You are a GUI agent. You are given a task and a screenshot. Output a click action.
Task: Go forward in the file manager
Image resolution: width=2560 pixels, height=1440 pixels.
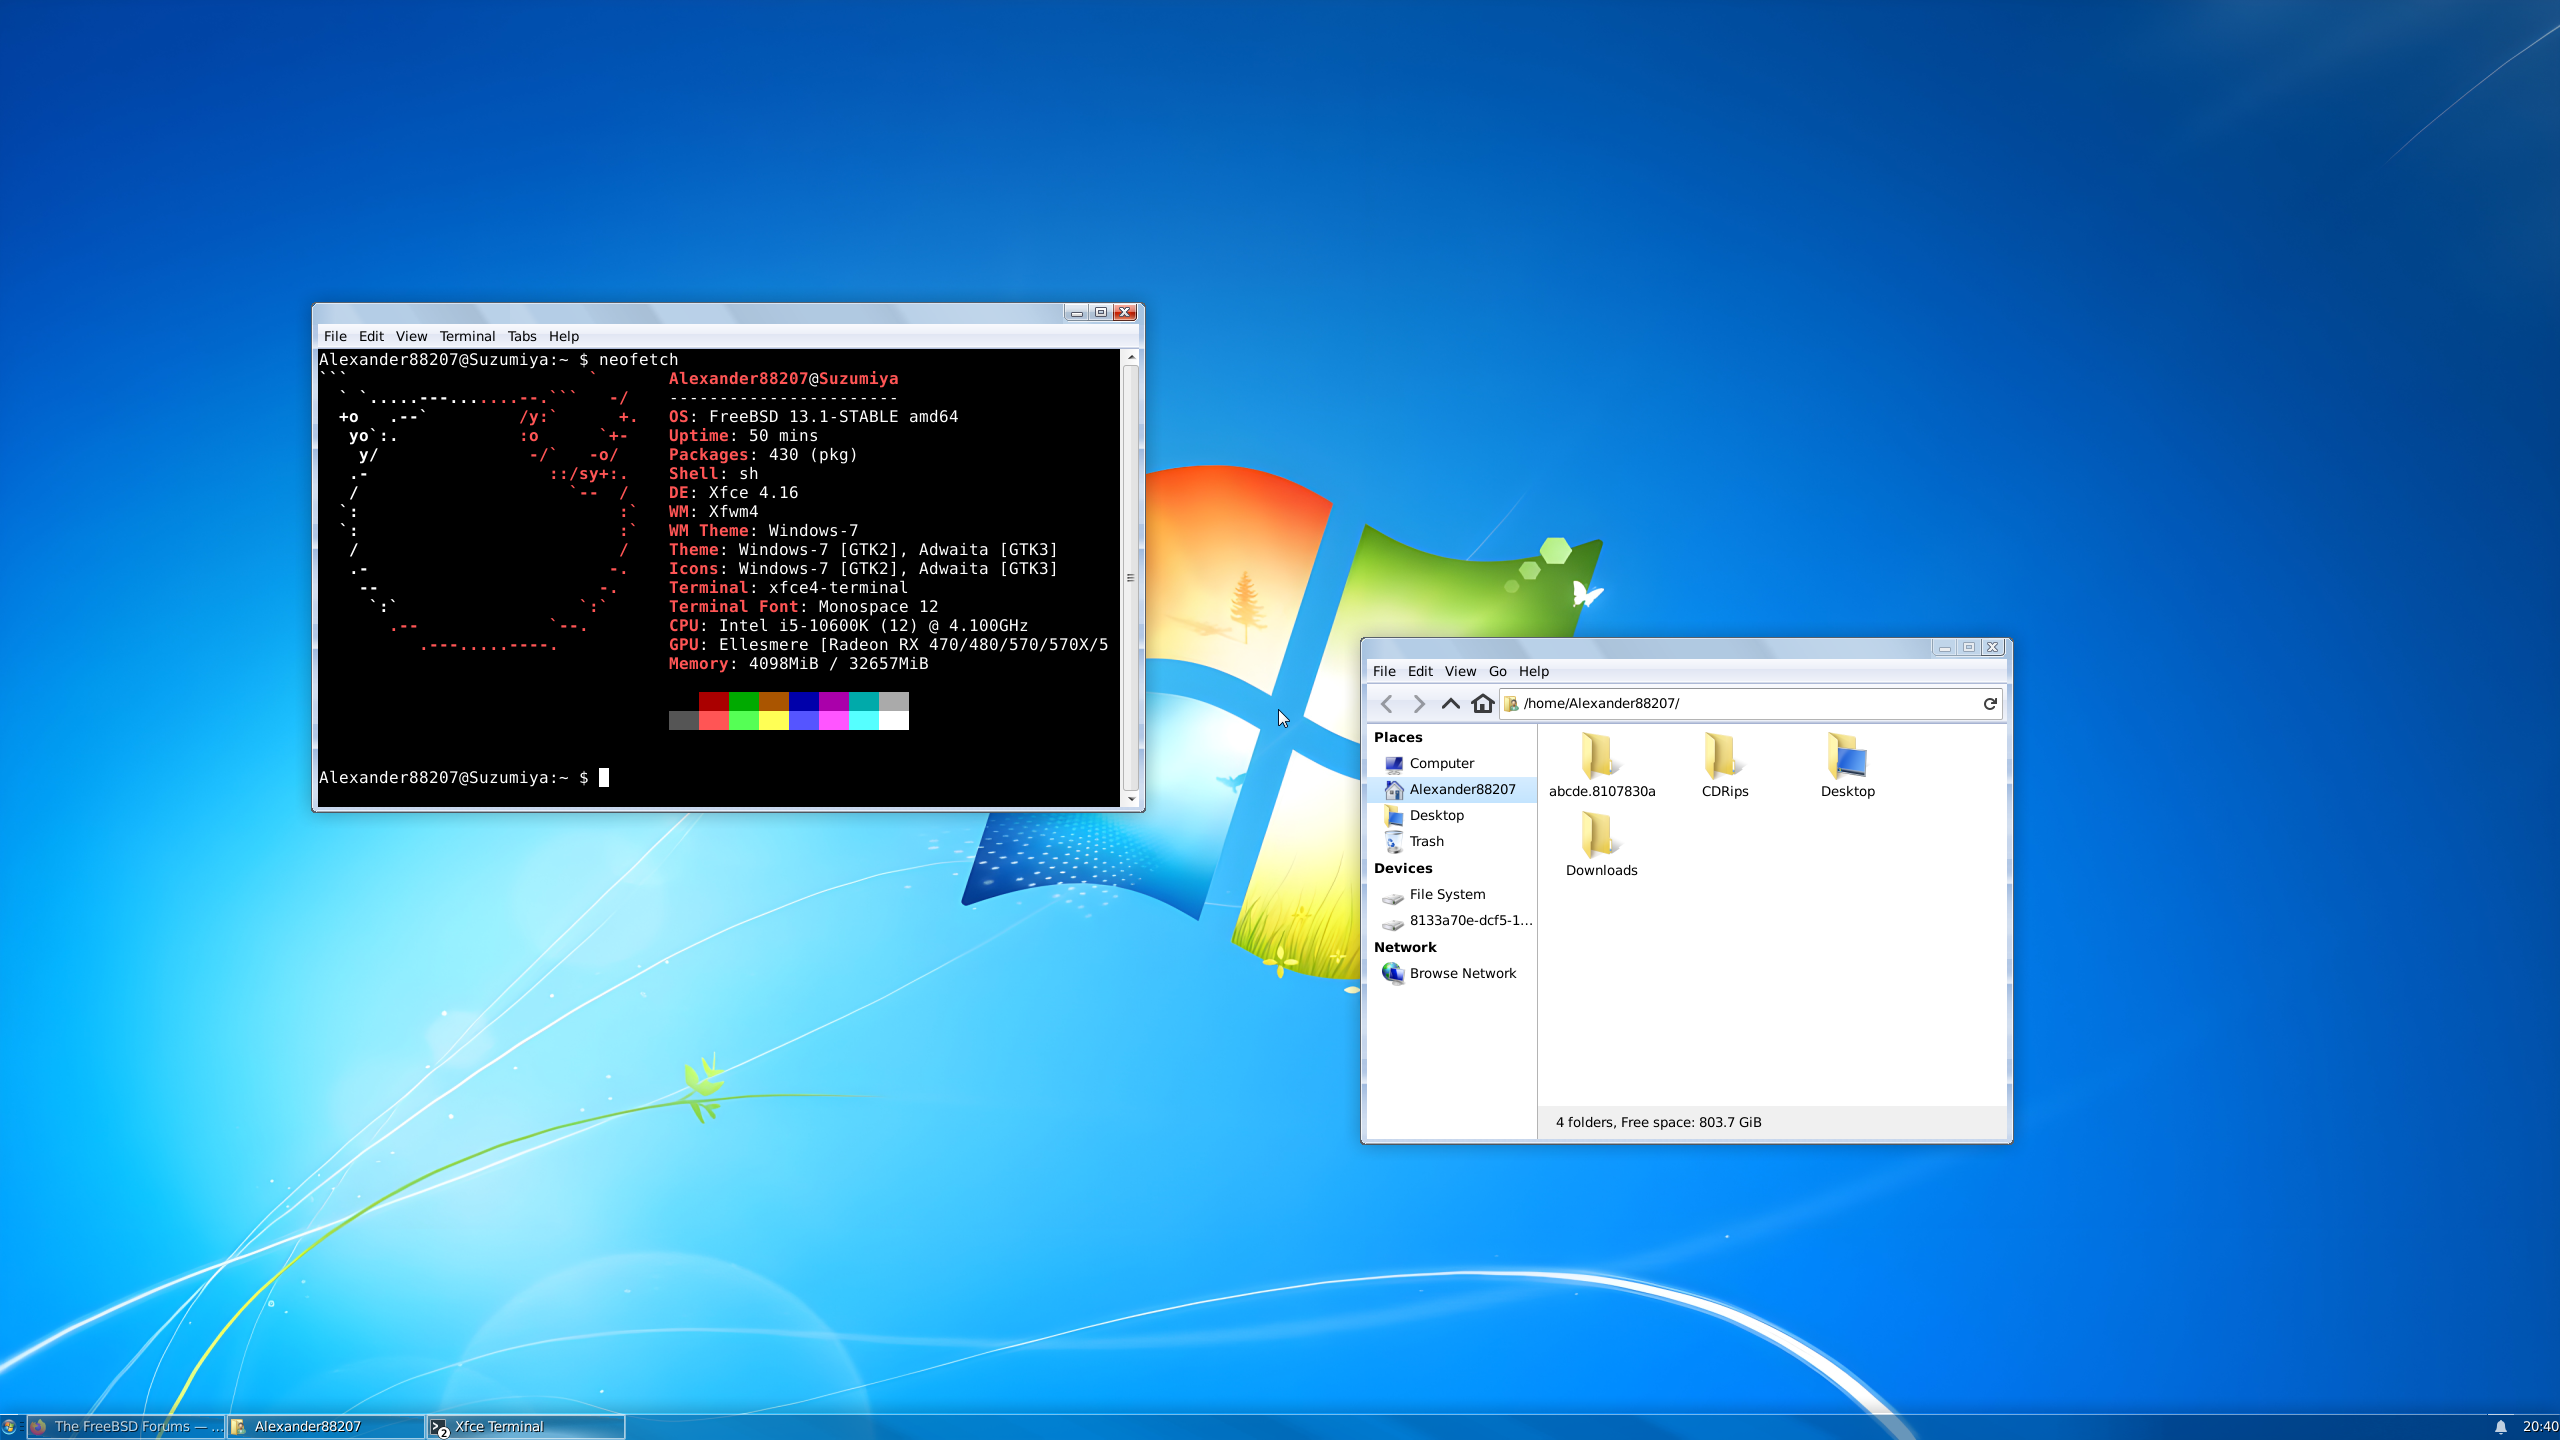[1418, 704]
